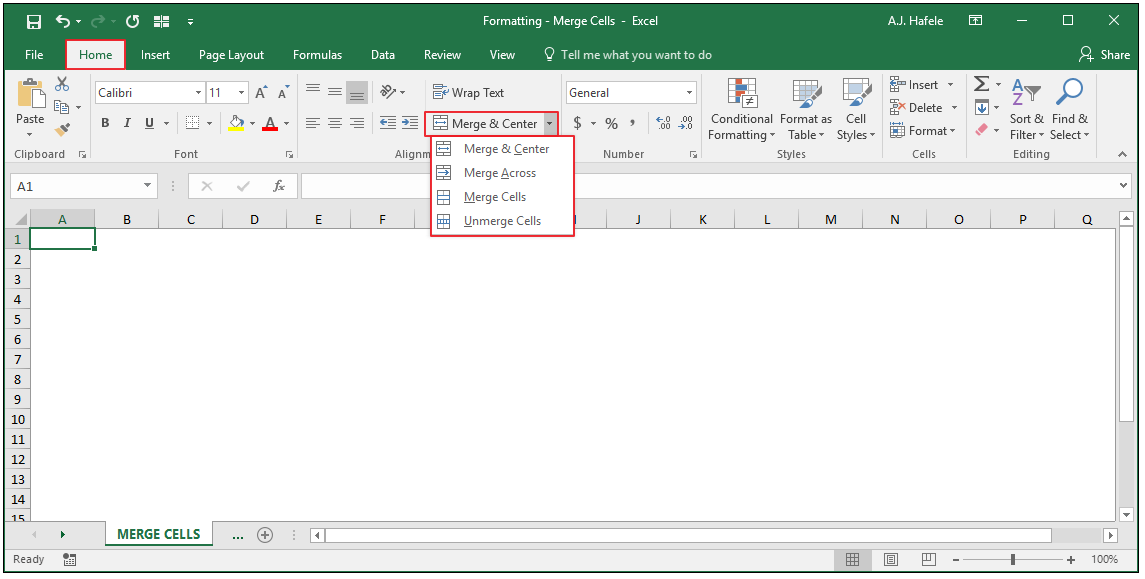Image resolution: width=1145 pixels, height=579 pixels.
Task: Switch to the Insert ribbon tab
Action: [x=156, y=55]
